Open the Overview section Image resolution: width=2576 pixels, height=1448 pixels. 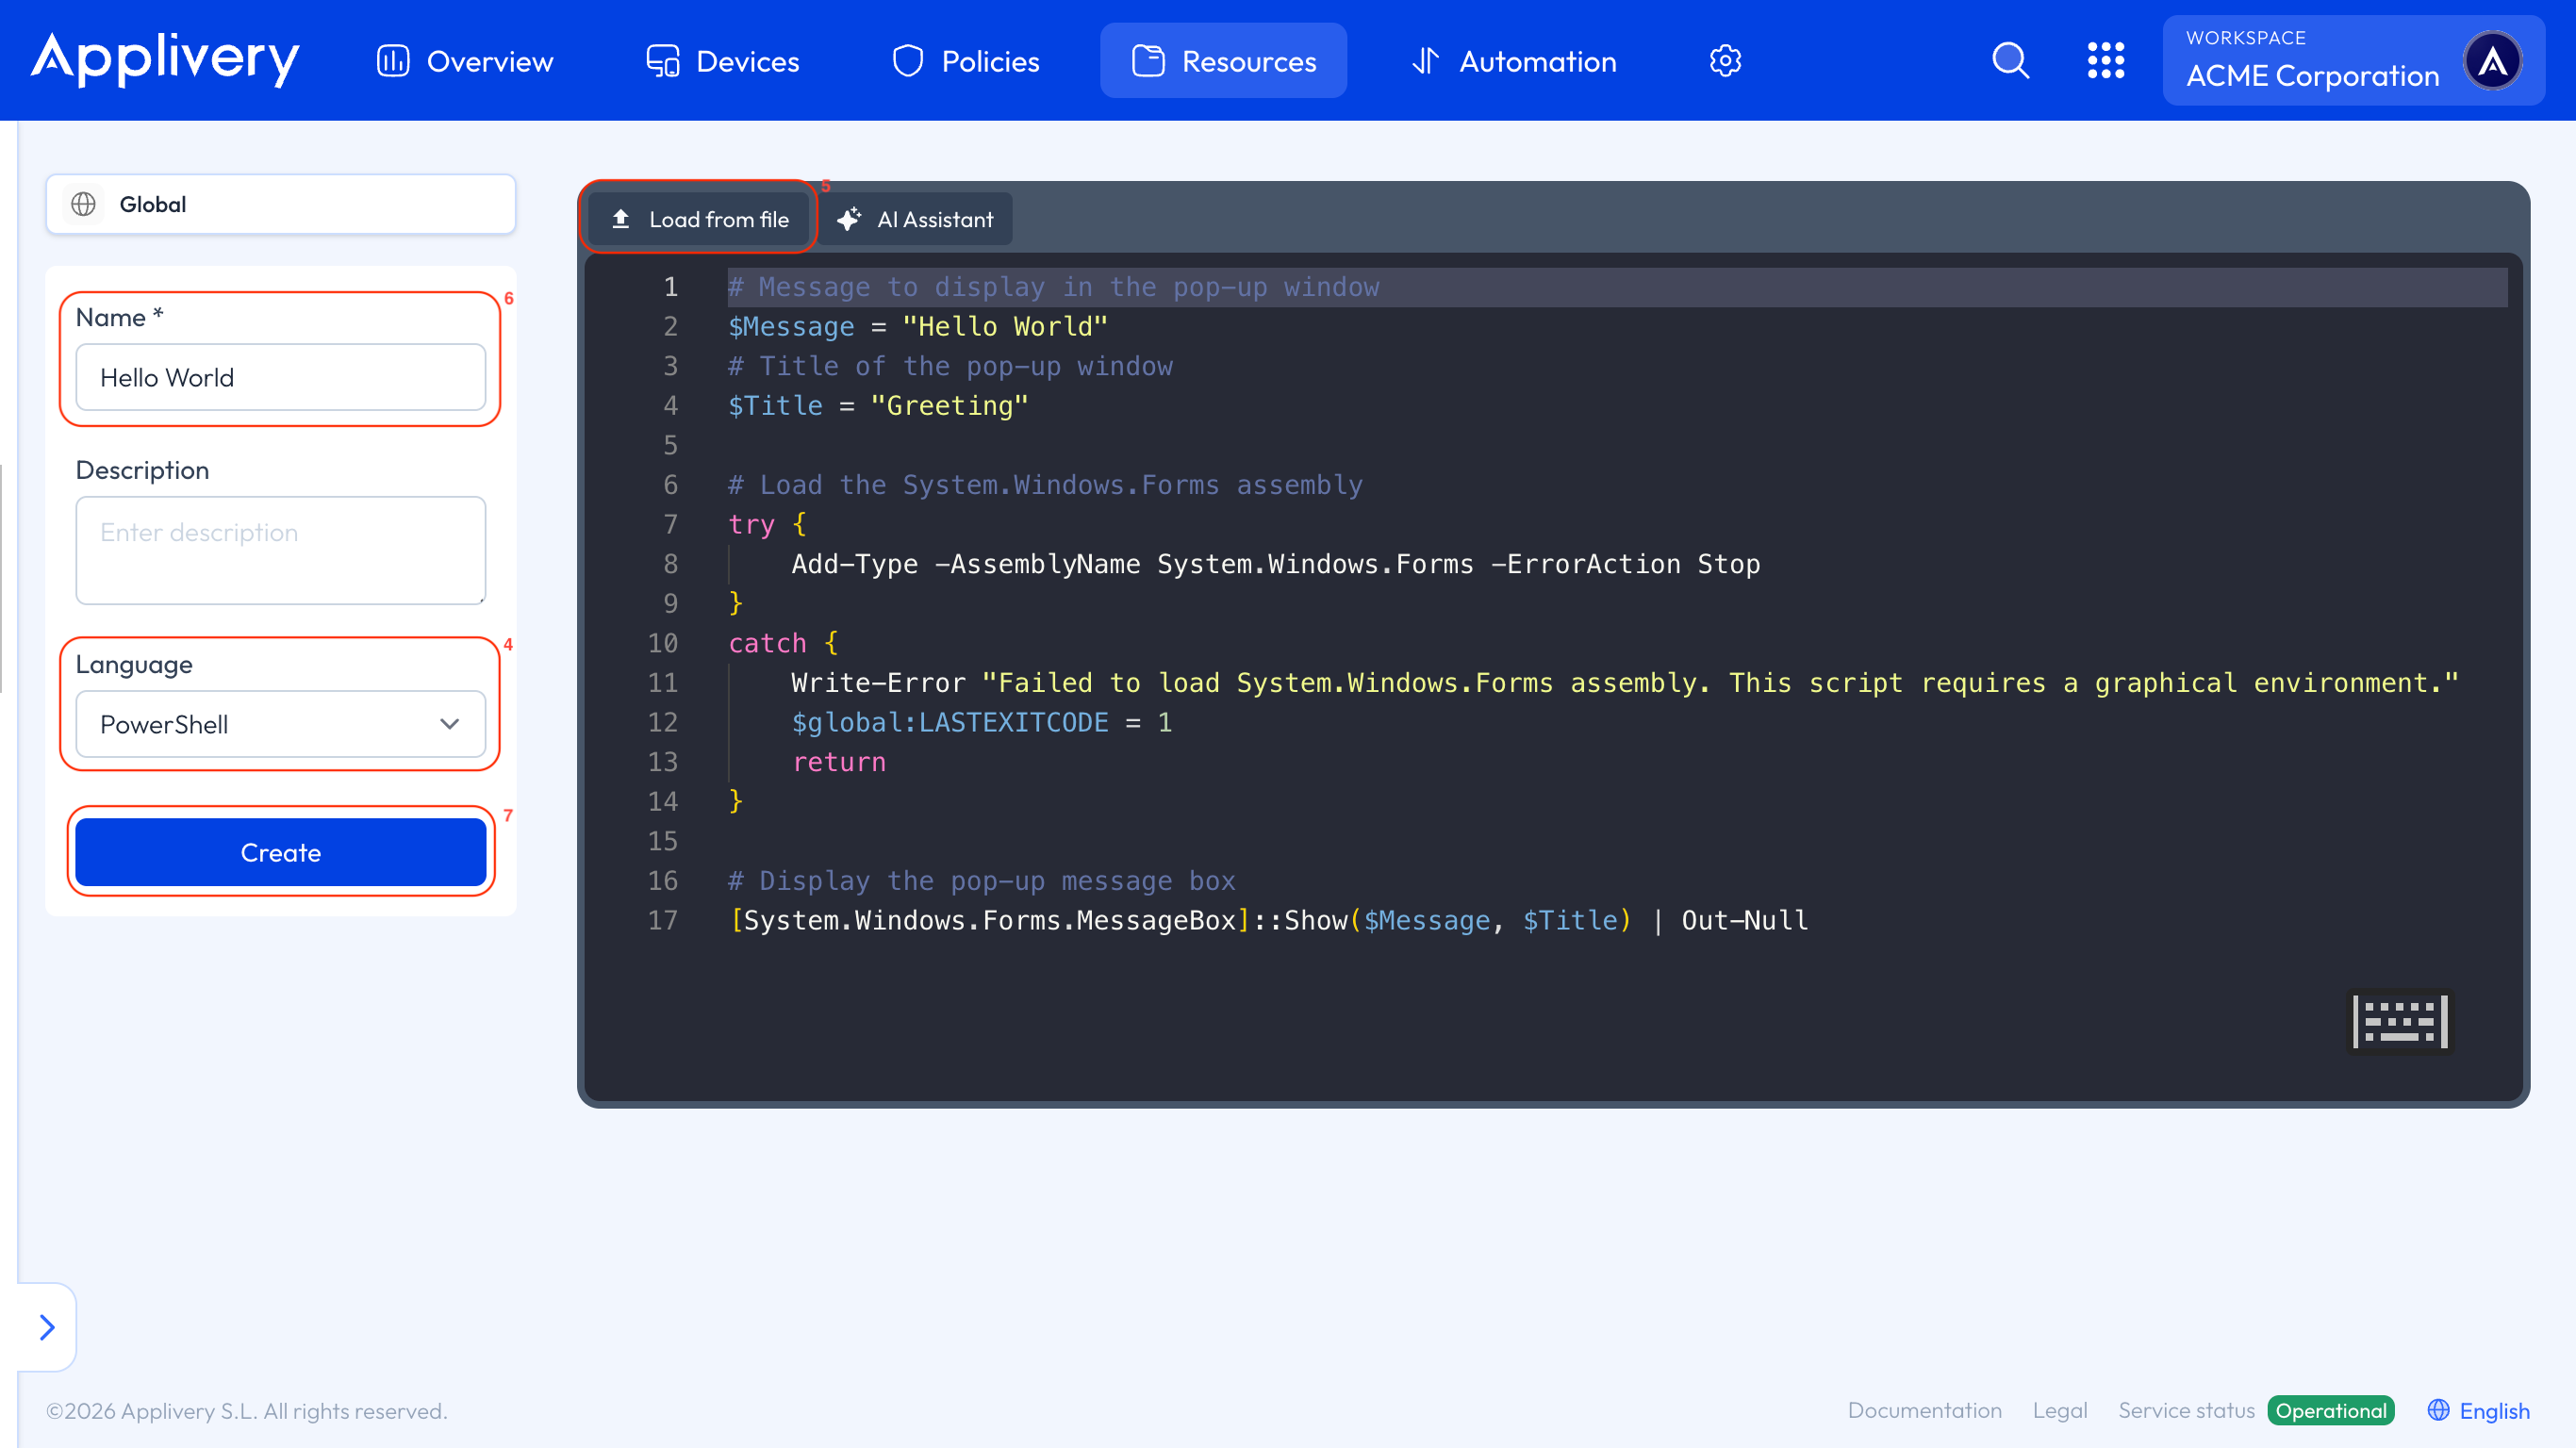tap(463, 60)
